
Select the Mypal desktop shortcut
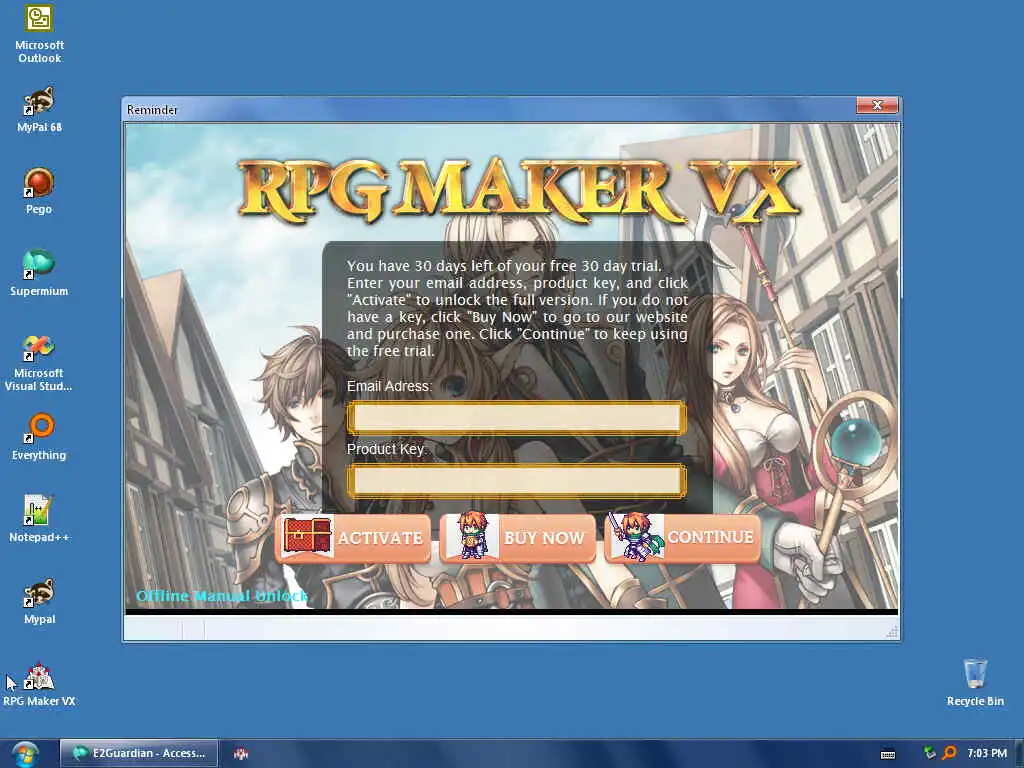[39, 601]
